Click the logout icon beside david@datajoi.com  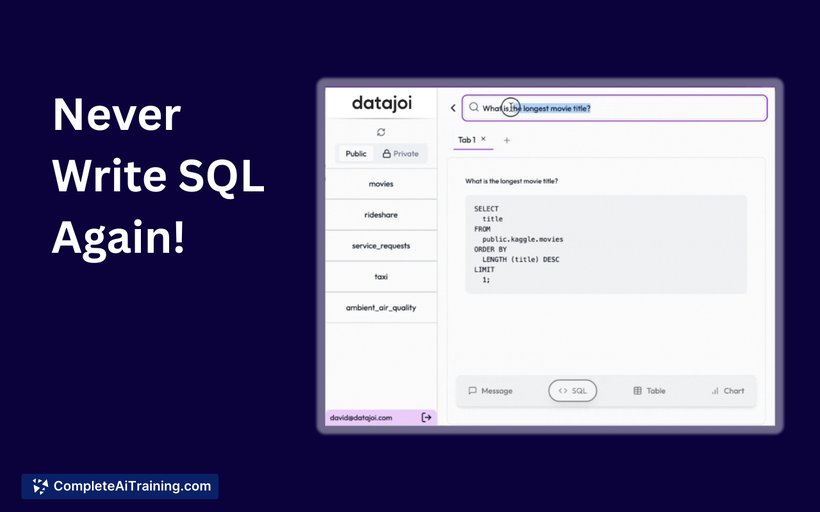coord(426,417)
